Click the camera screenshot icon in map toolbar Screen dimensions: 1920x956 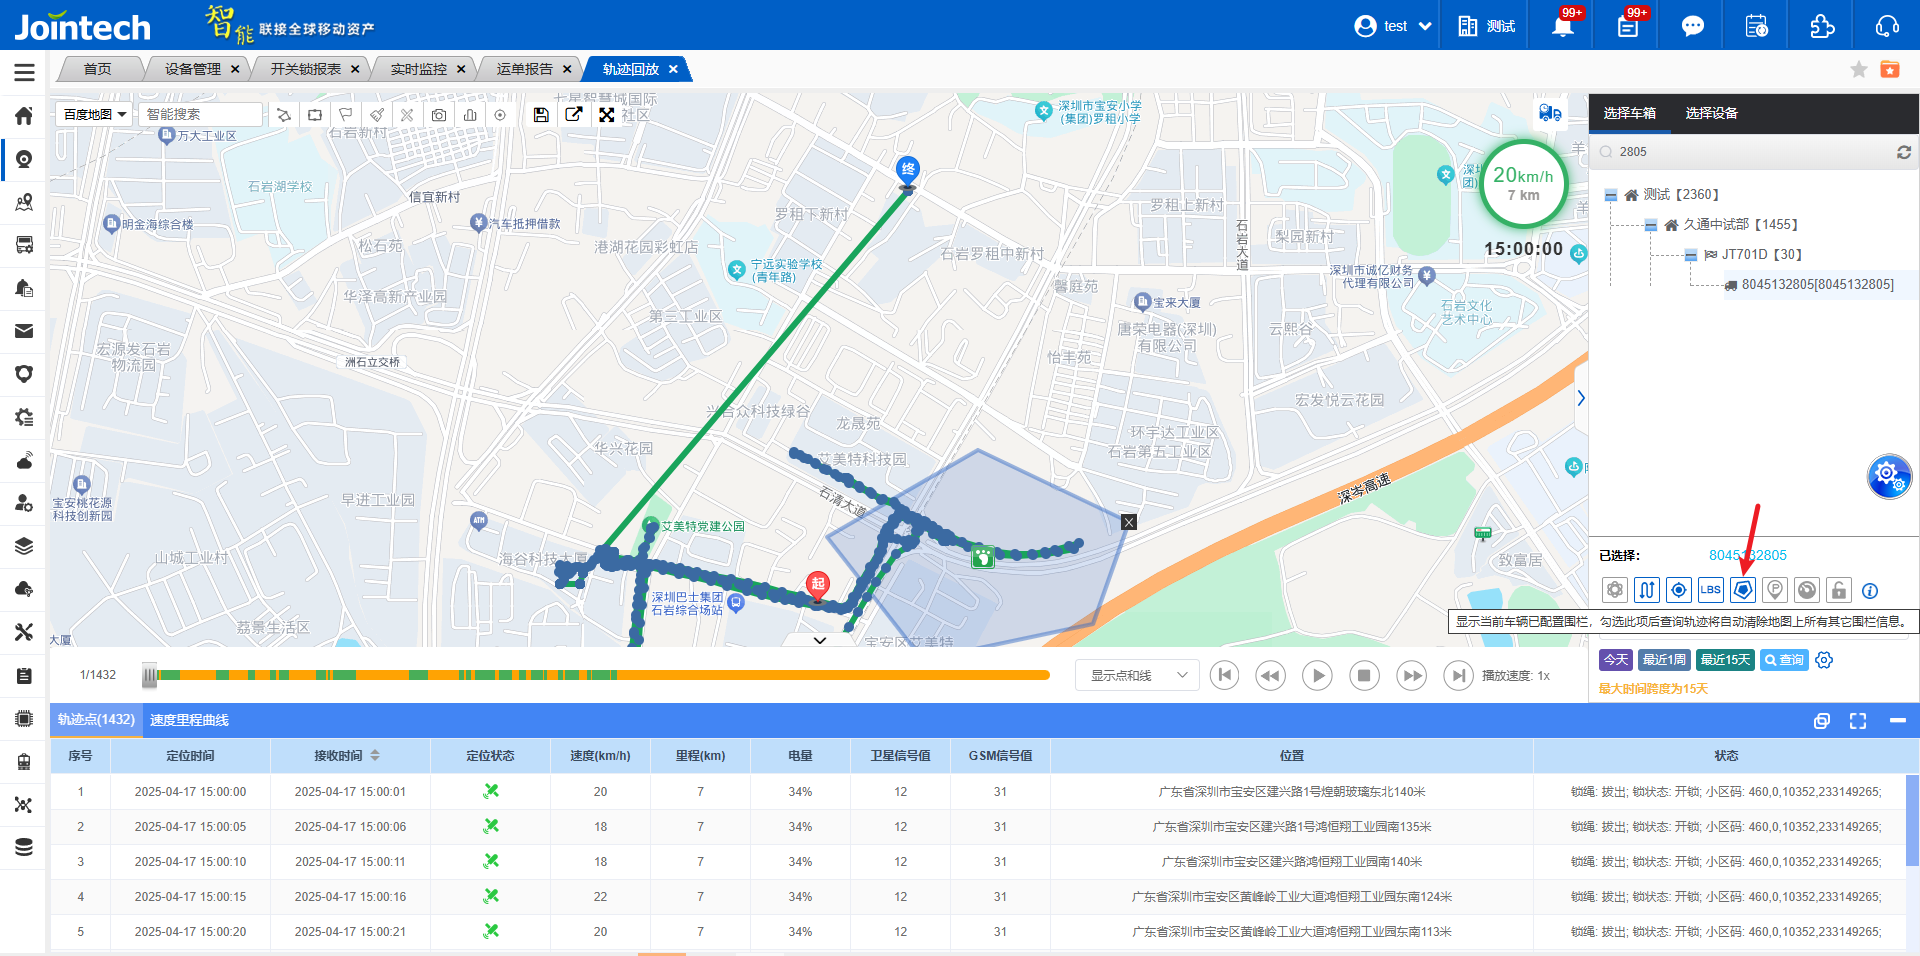[439, 115]
